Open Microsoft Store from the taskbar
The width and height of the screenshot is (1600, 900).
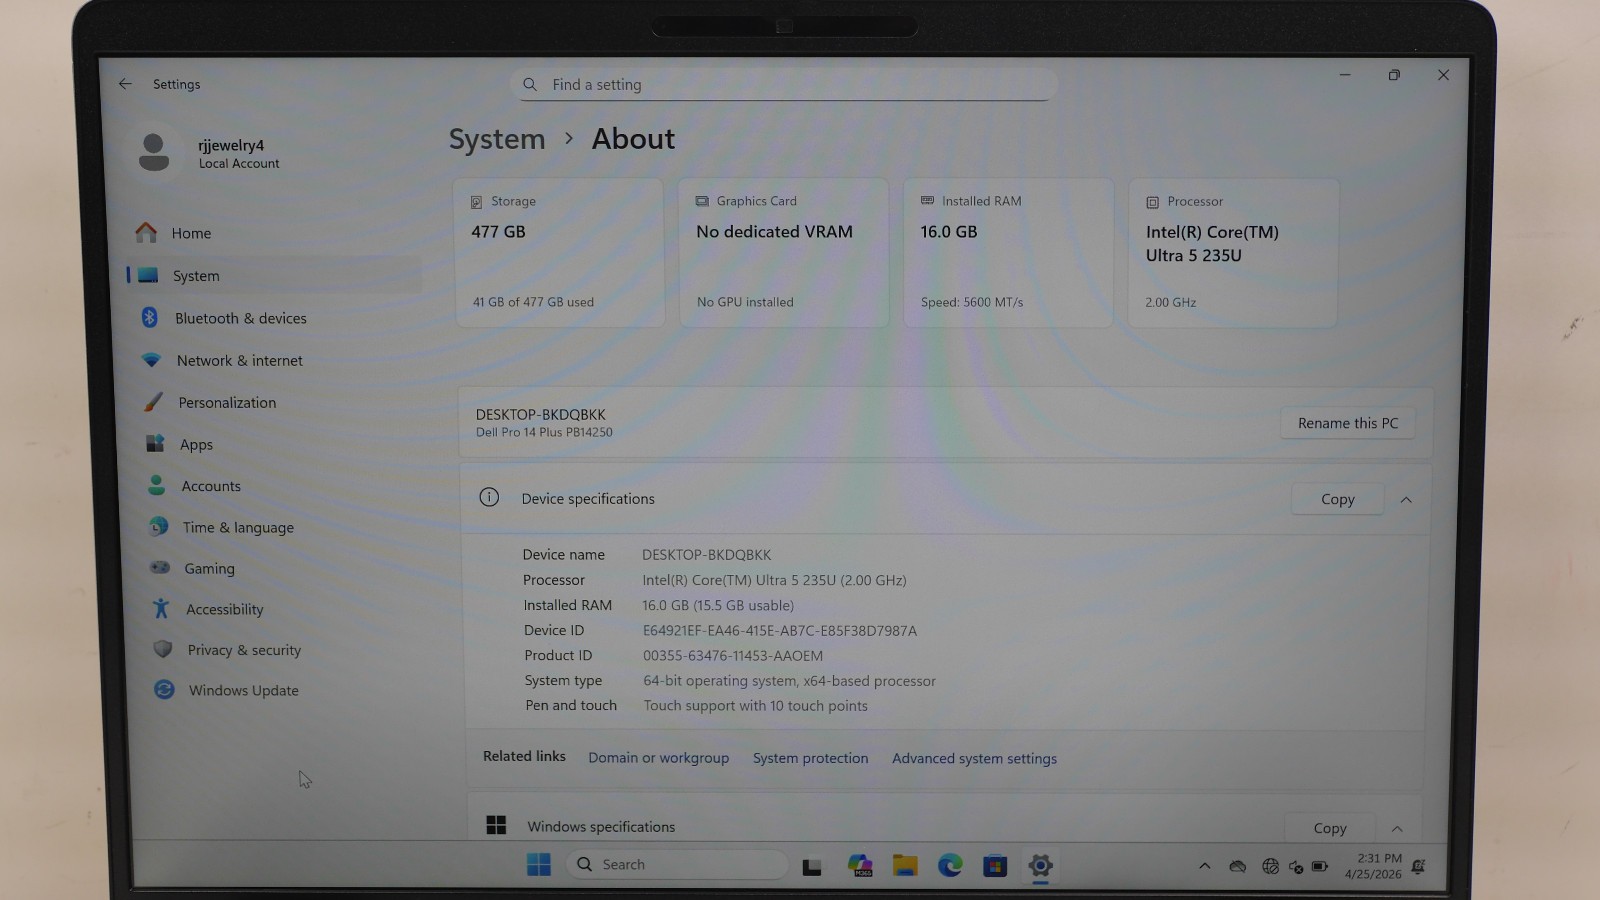pos(995,866)
